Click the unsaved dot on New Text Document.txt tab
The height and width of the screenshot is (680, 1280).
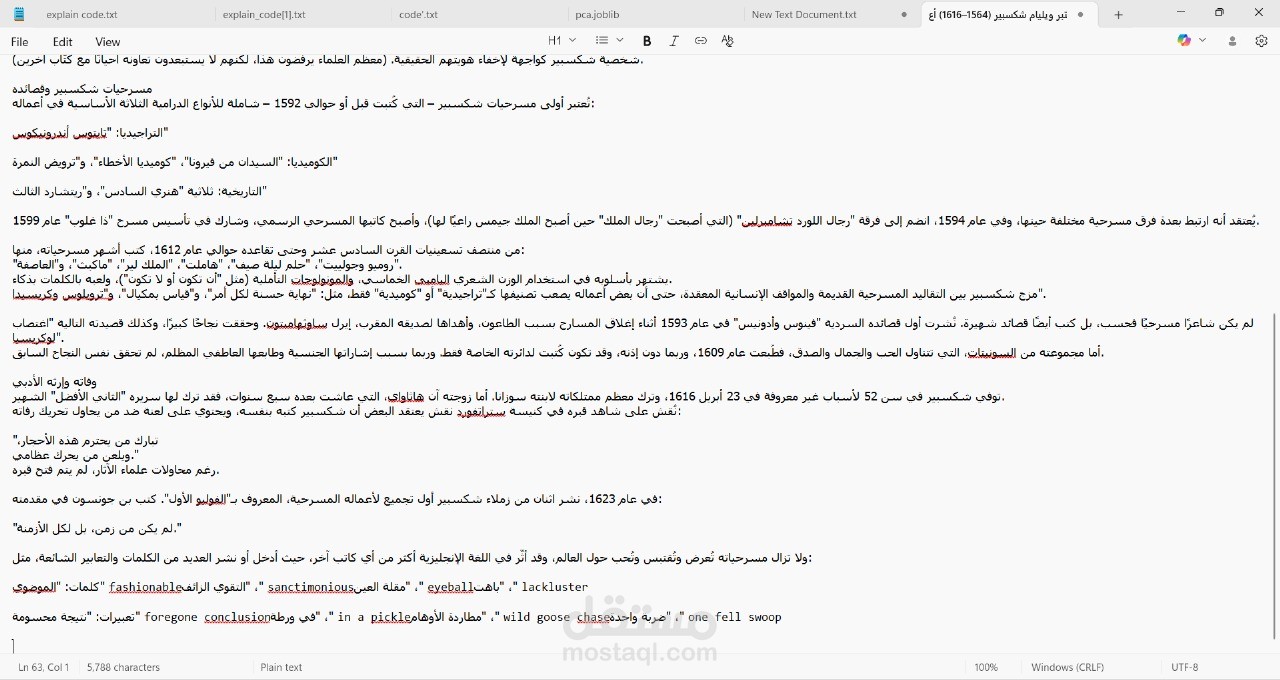pyautogui.click(x=904, y=15)
